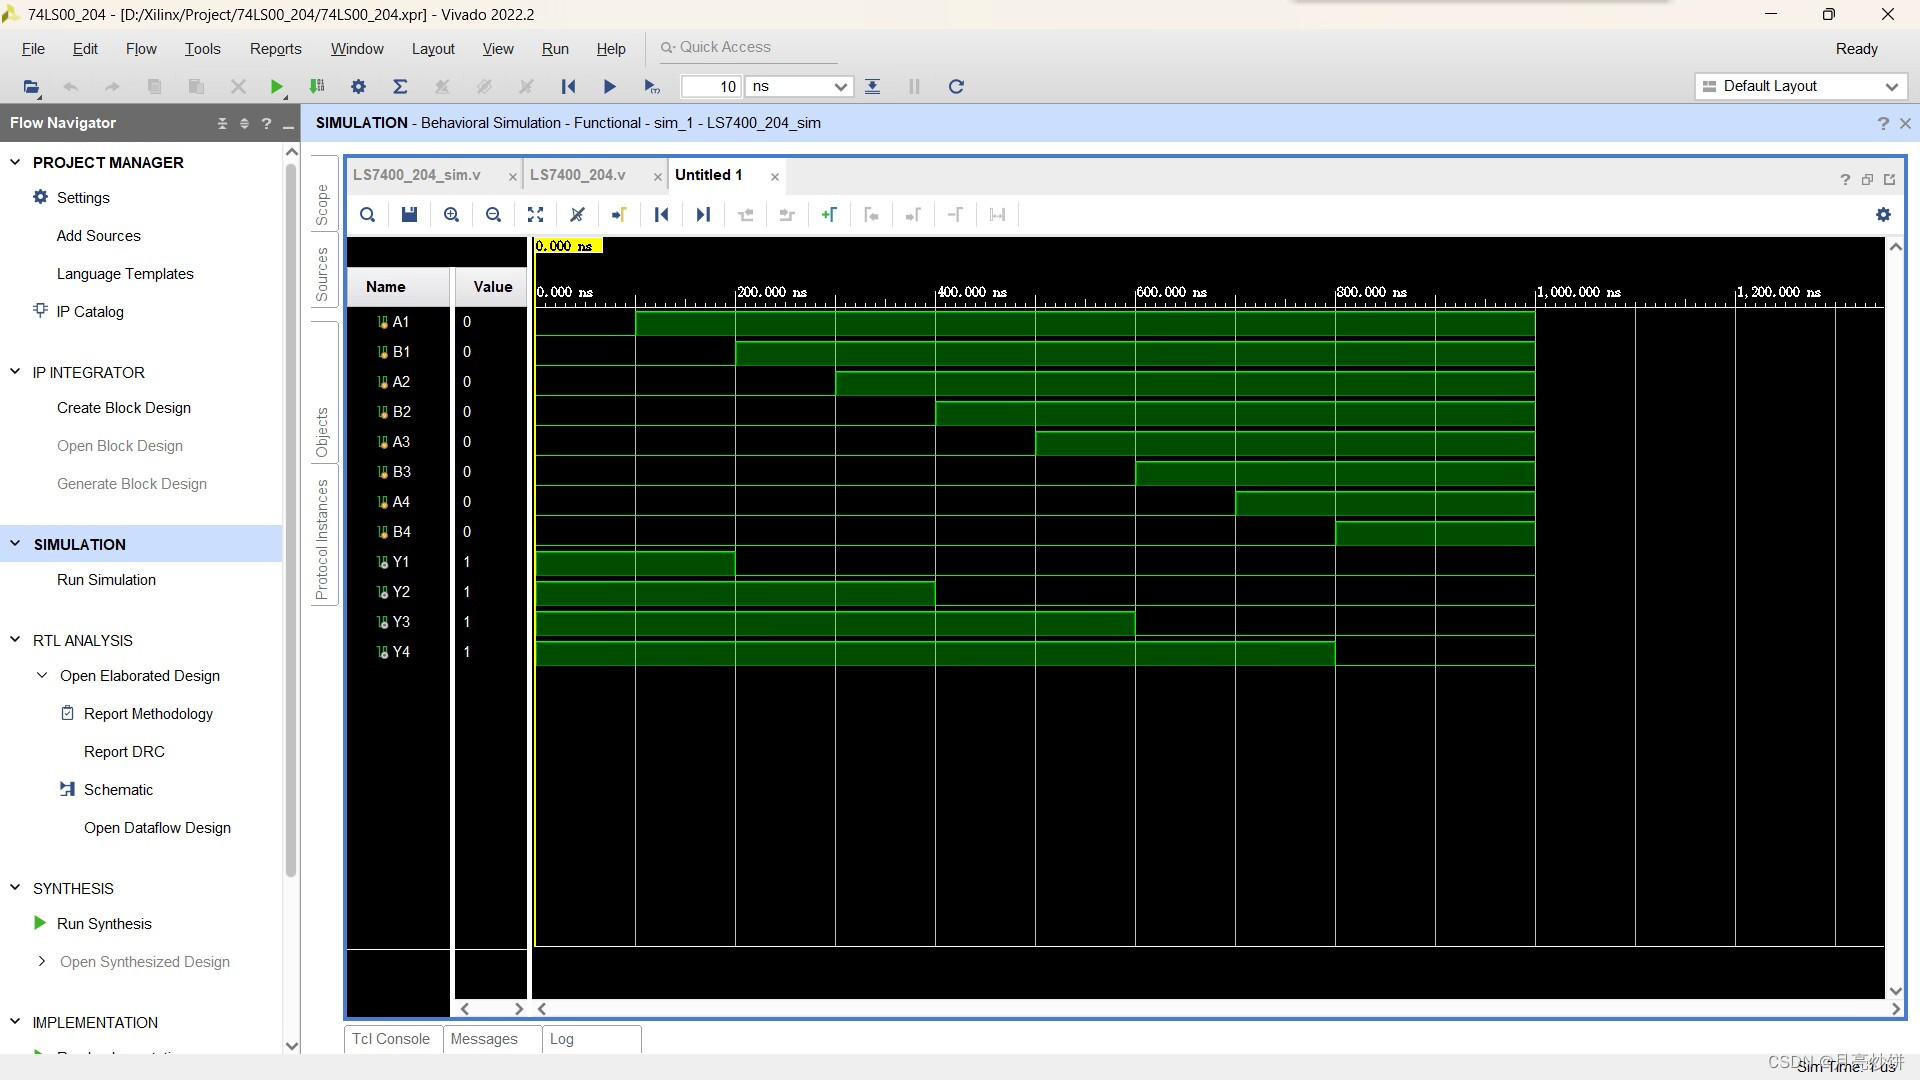The height and width of the screenshot is (1080, 1920).
Task: Click Go to Cursor icon
Action: pyautogui.click(x=619, y=214)
